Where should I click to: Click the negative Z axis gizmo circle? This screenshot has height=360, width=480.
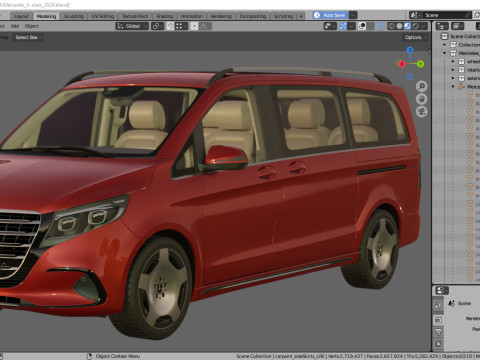click(410, 77)
